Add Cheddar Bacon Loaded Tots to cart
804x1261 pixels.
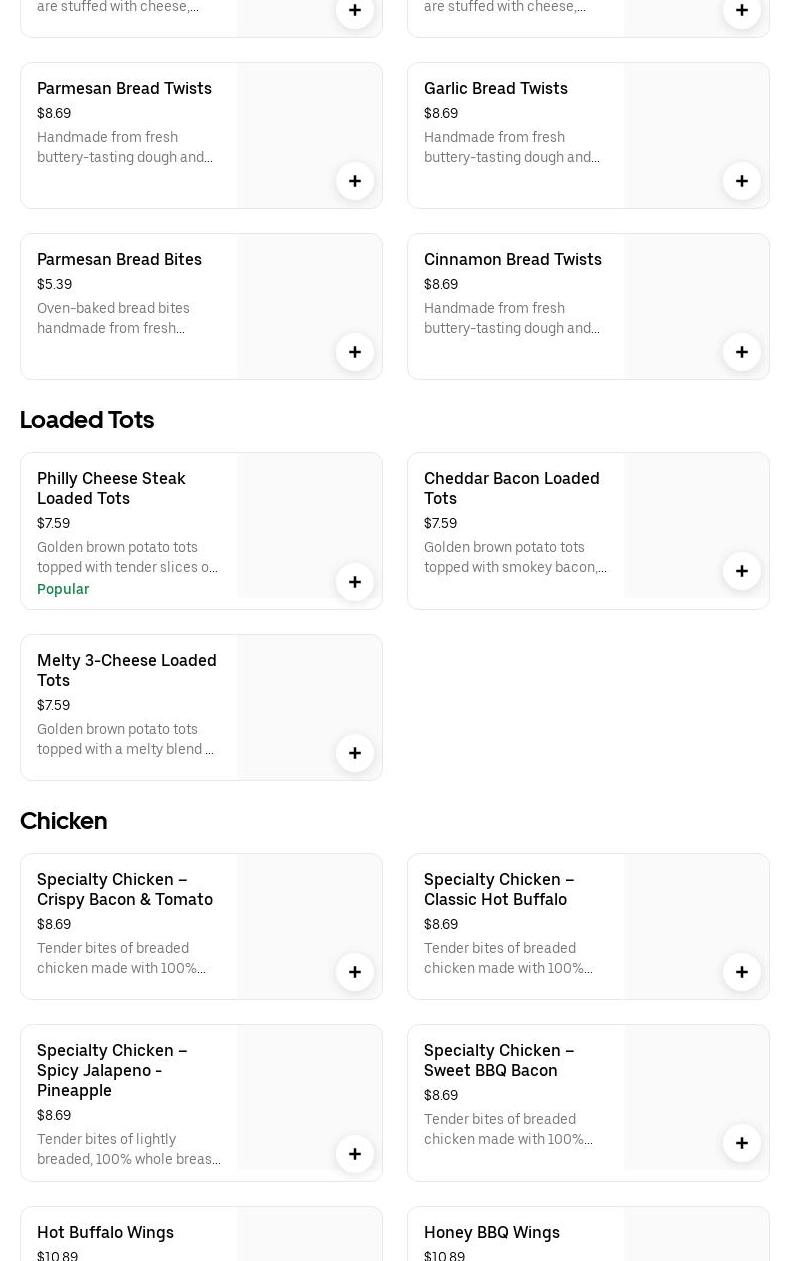click(742, 571)
